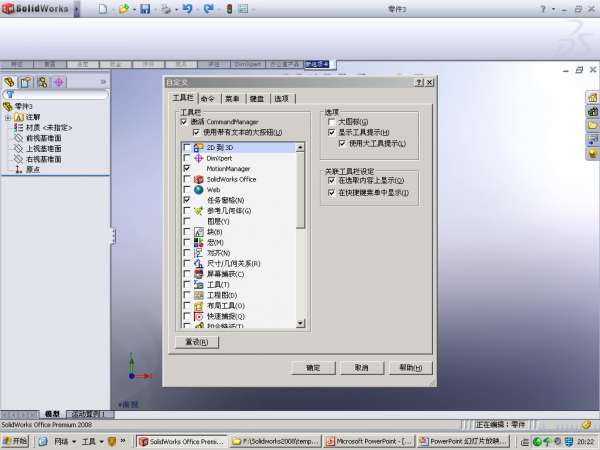This screenshot has height=450, width=600.
Task: Click the Print icon in top toolbar
Action: (x=166, y=8)
